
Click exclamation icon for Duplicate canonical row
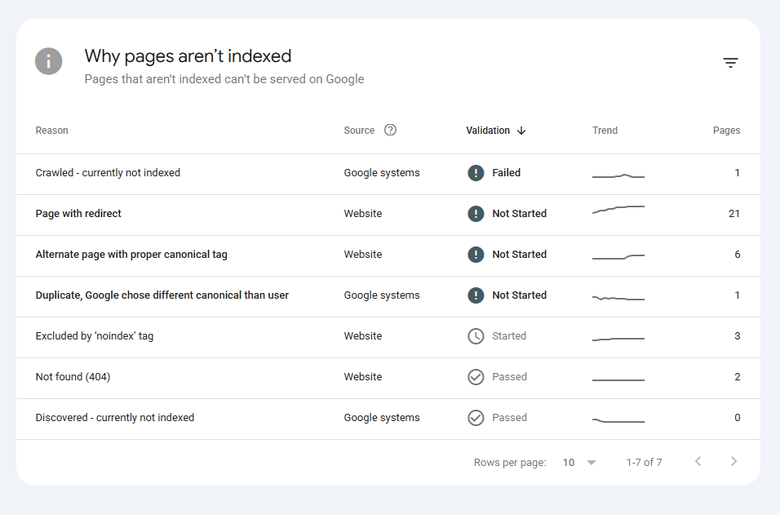[476, 295]
